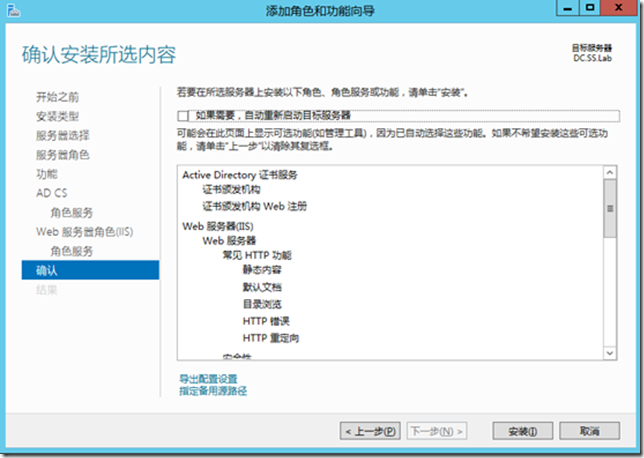644x458 pixels.
Task: Click the 安装(I) install button
Action: (x=522, y=431)
